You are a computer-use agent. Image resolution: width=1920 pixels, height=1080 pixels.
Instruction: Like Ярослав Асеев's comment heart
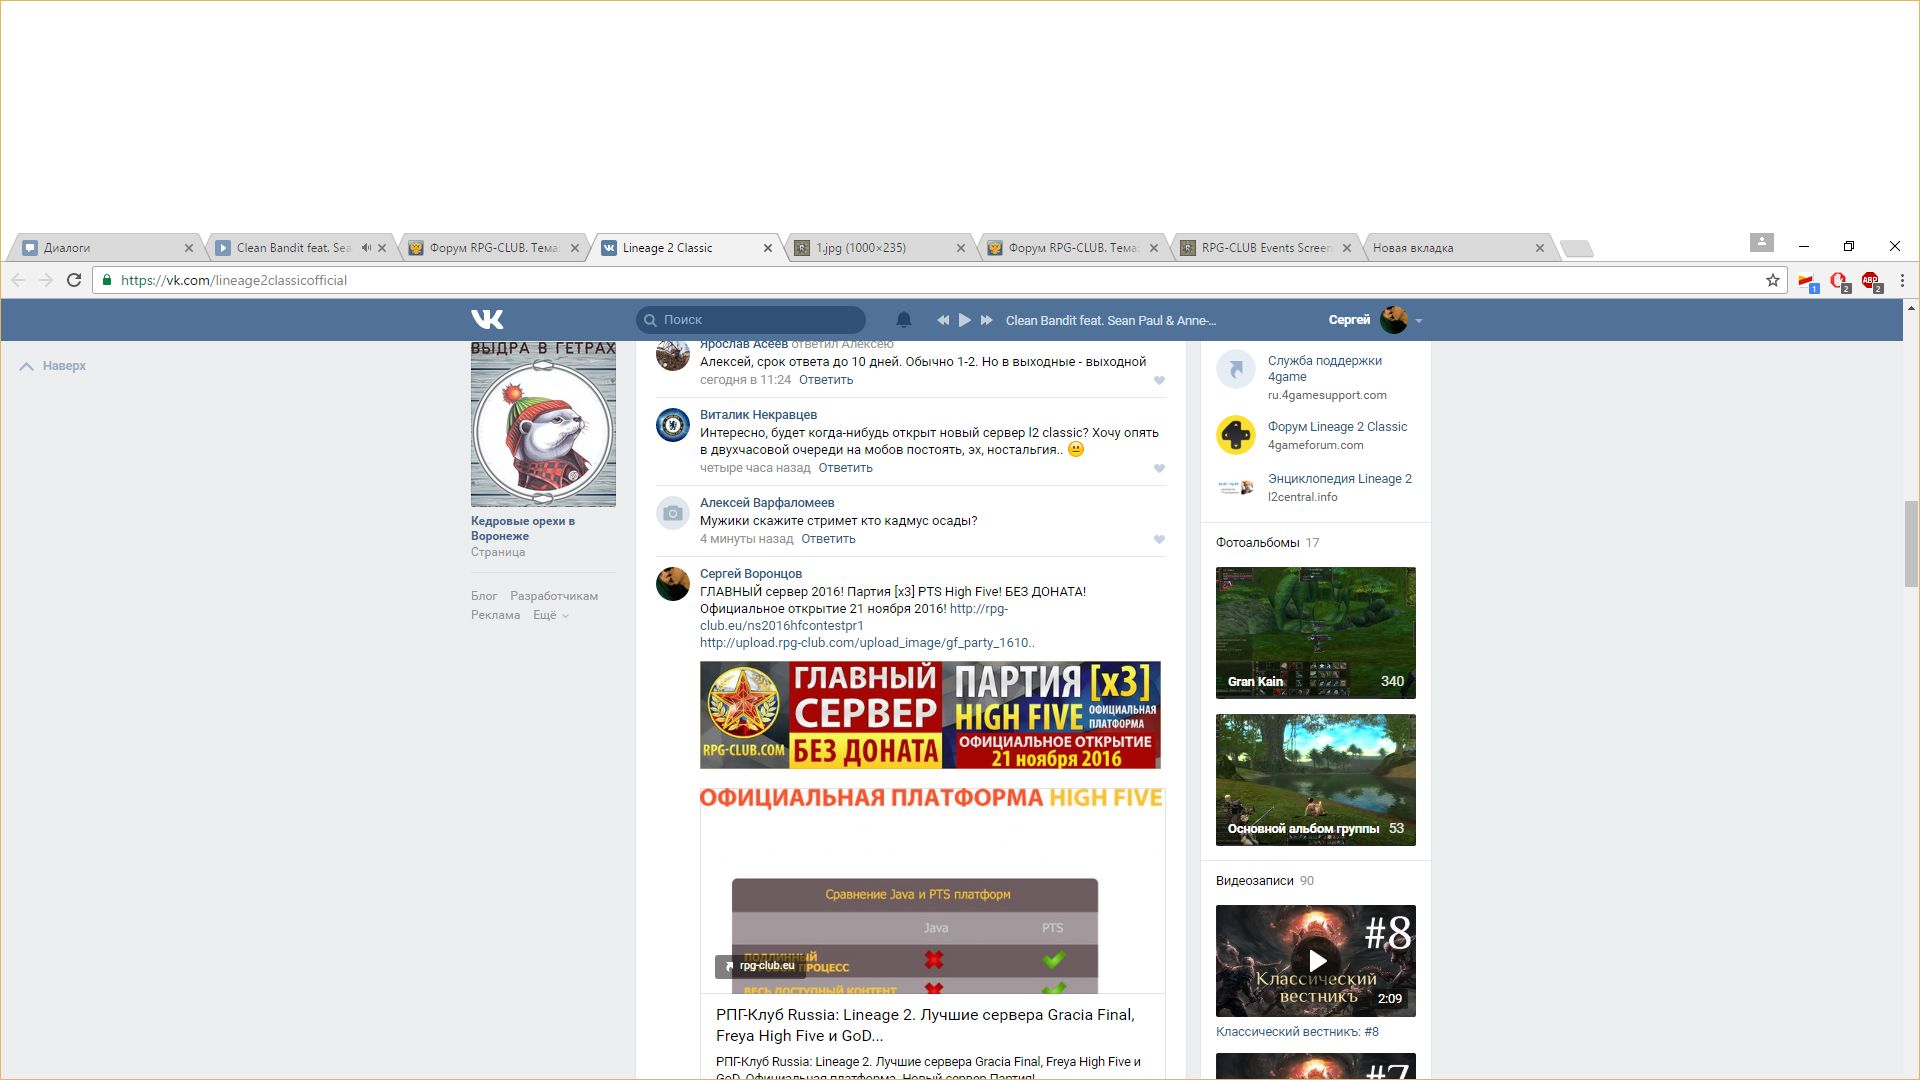pyautogui.click(x=1159, y=380)
